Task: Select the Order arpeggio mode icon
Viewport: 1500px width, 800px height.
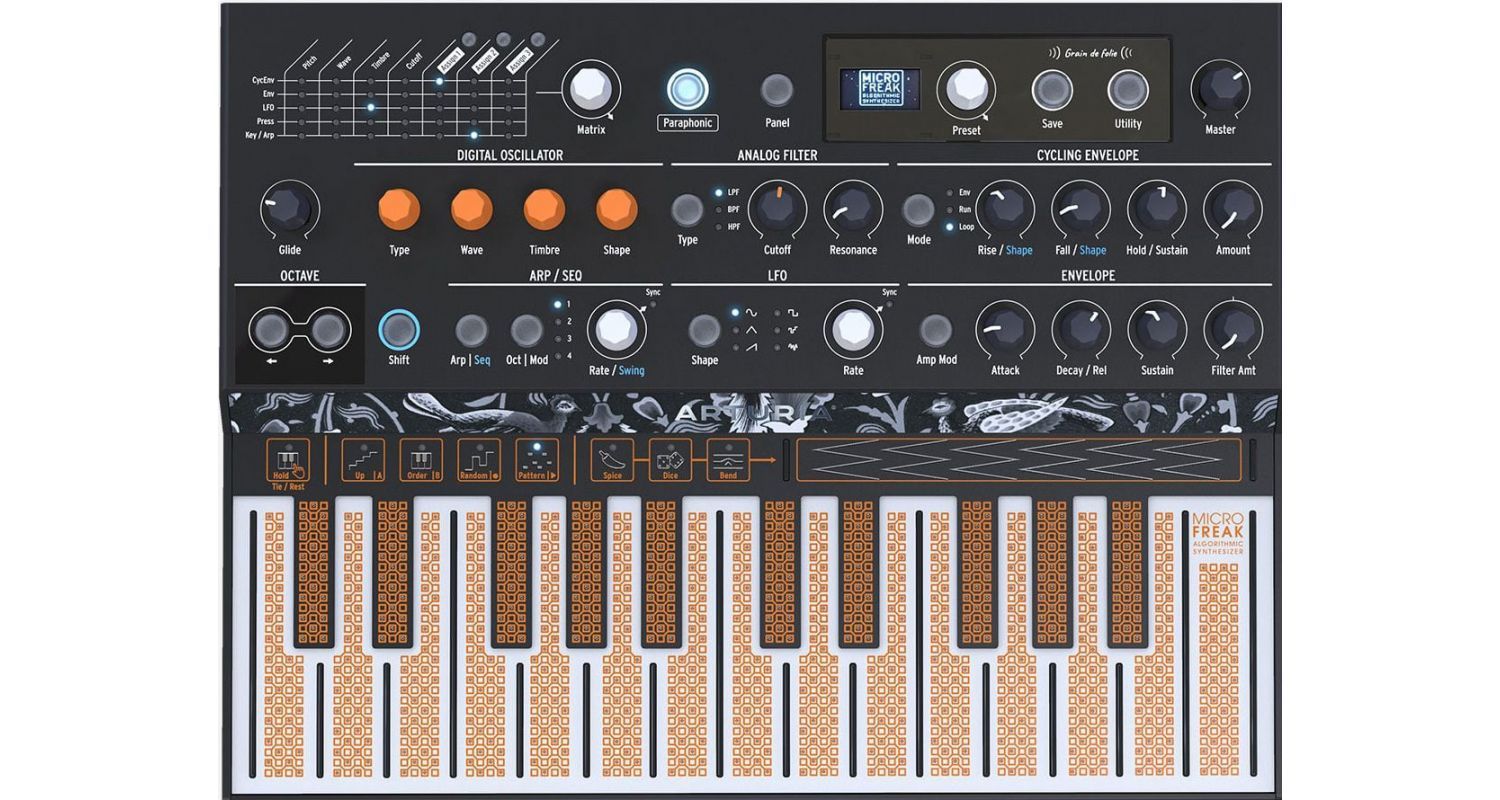Action: coord(421,461)
